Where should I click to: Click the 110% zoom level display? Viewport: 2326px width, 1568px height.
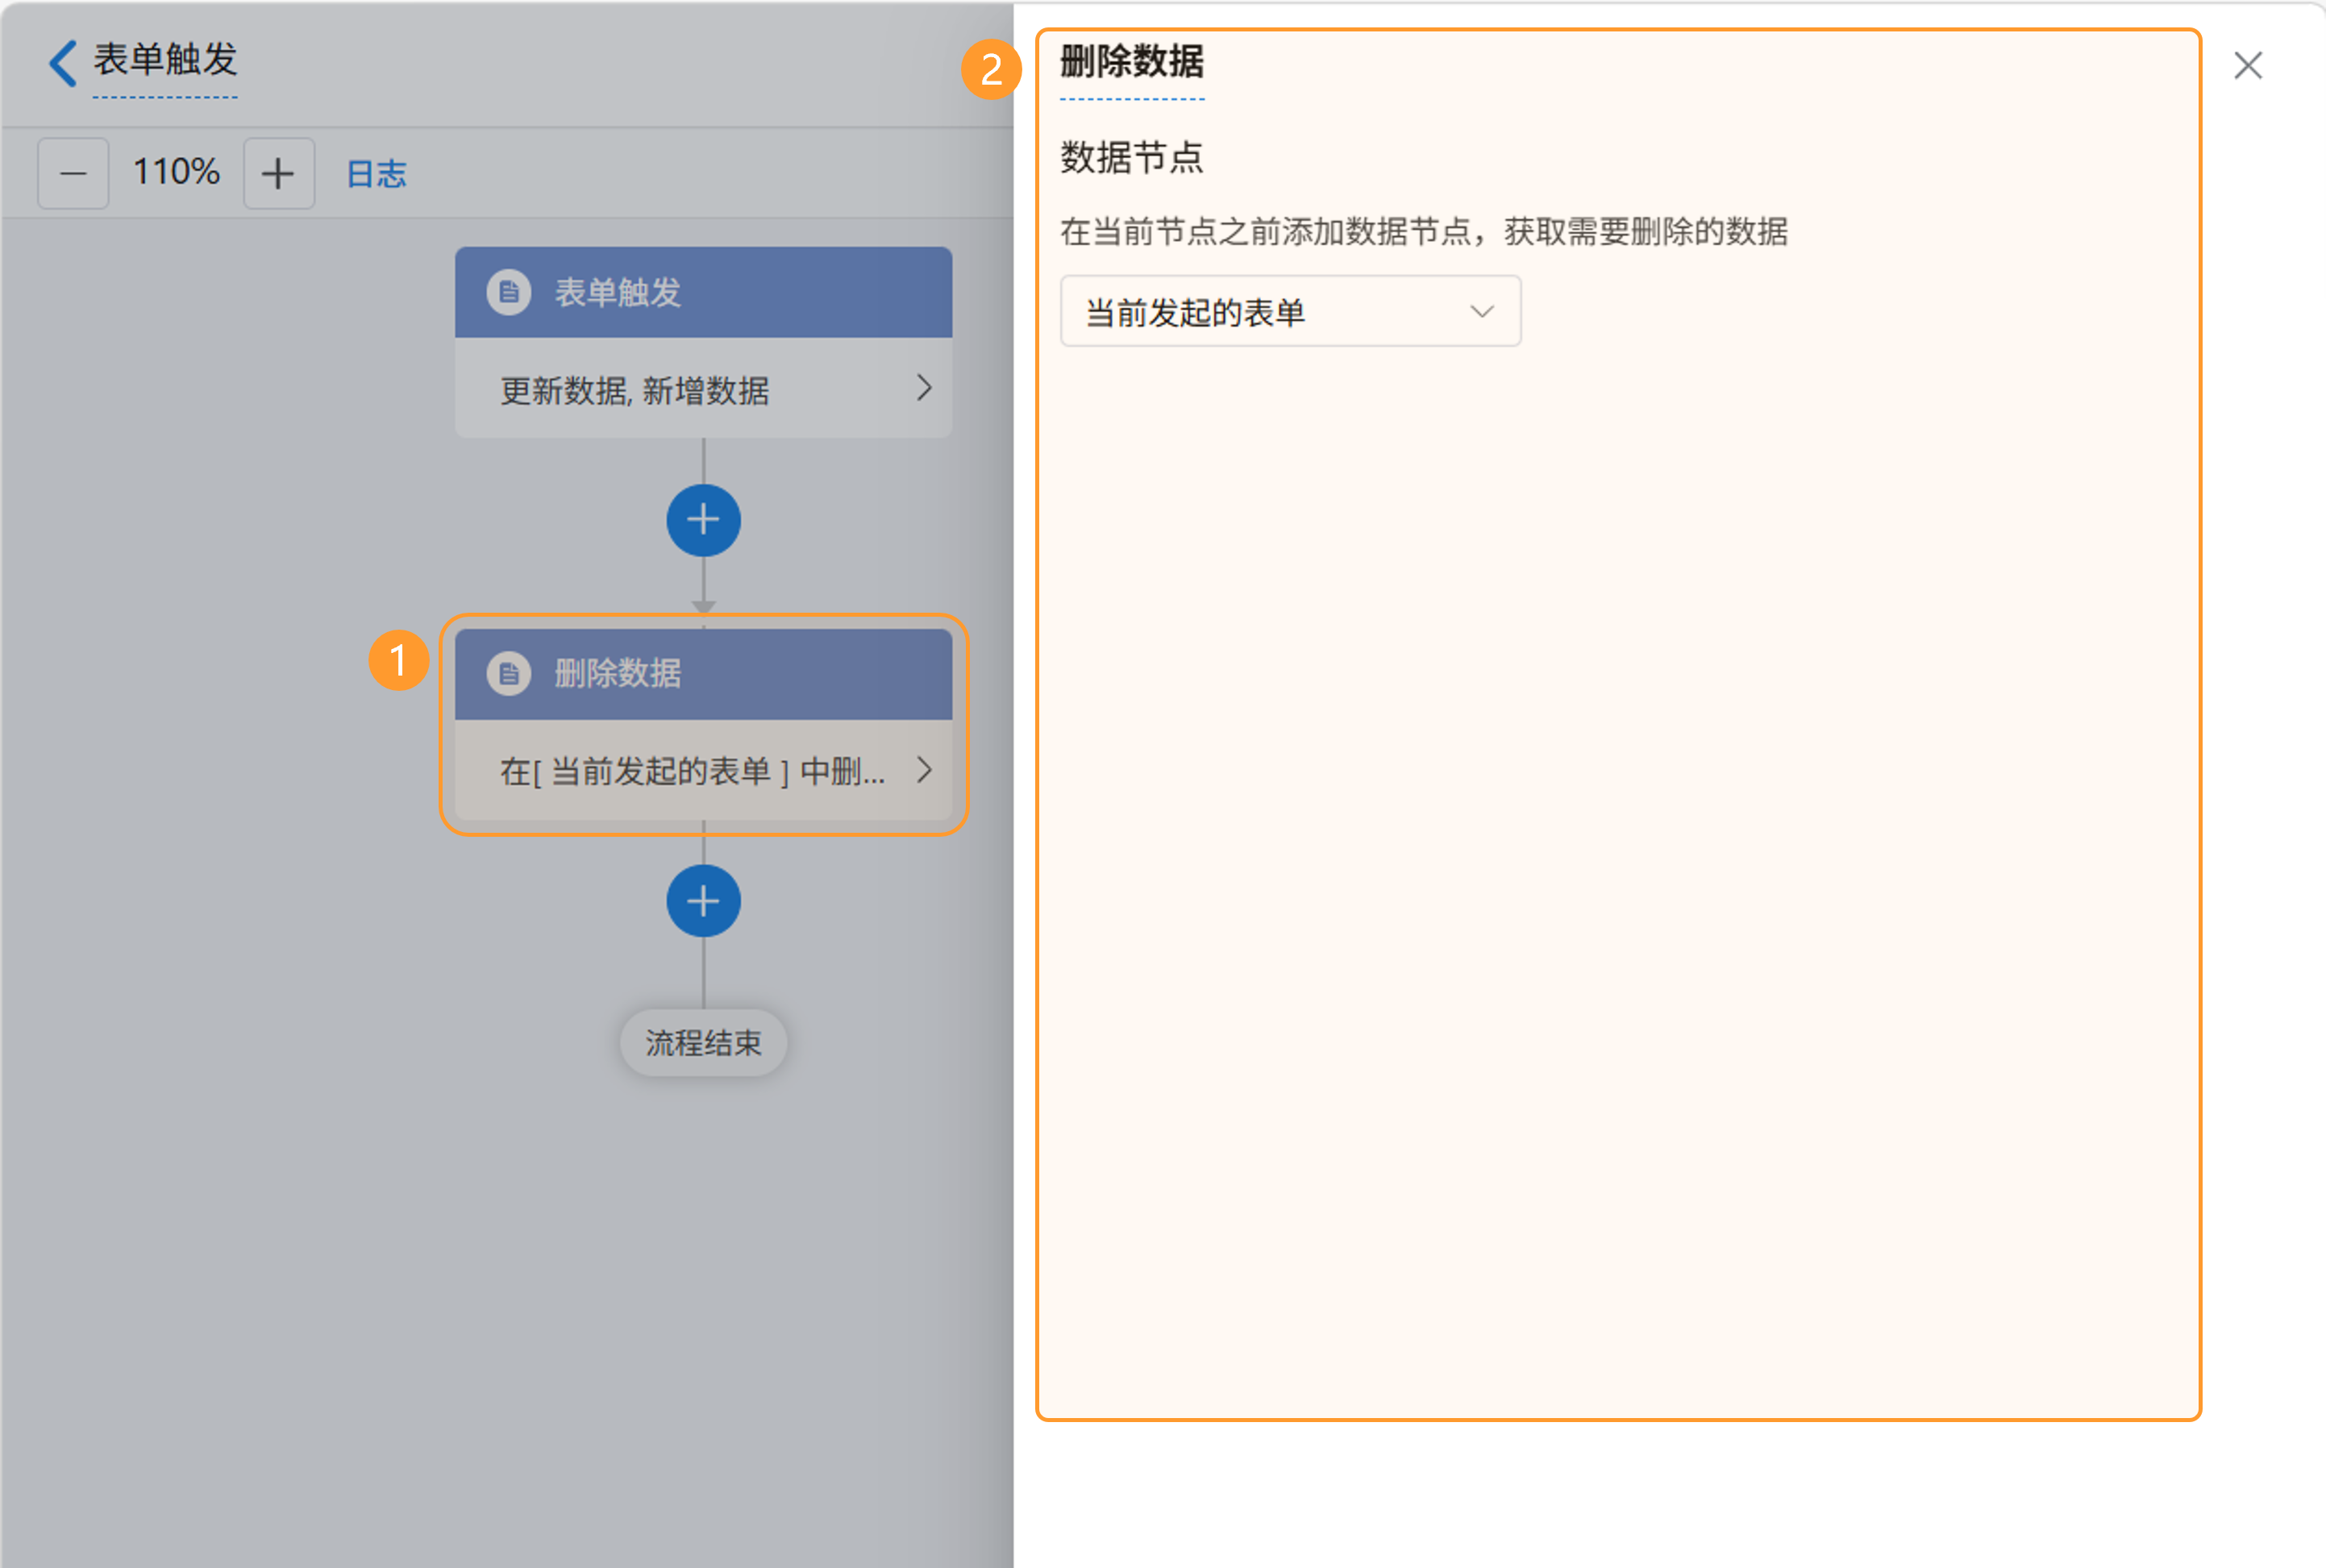pos(176,172)
